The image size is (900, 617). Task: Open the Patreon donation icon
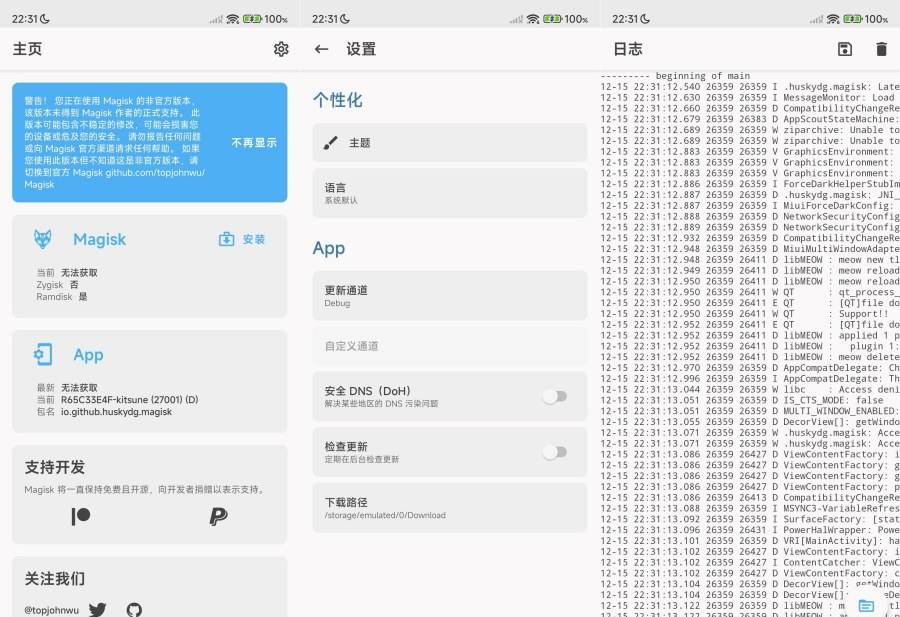point(81,516)
